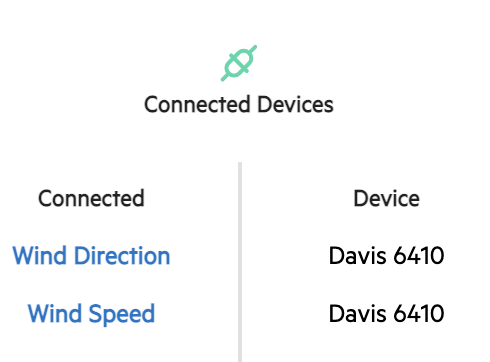Click the 'Device' header text
The width and height of the screenshot is (490, 362).
(386, 198)
